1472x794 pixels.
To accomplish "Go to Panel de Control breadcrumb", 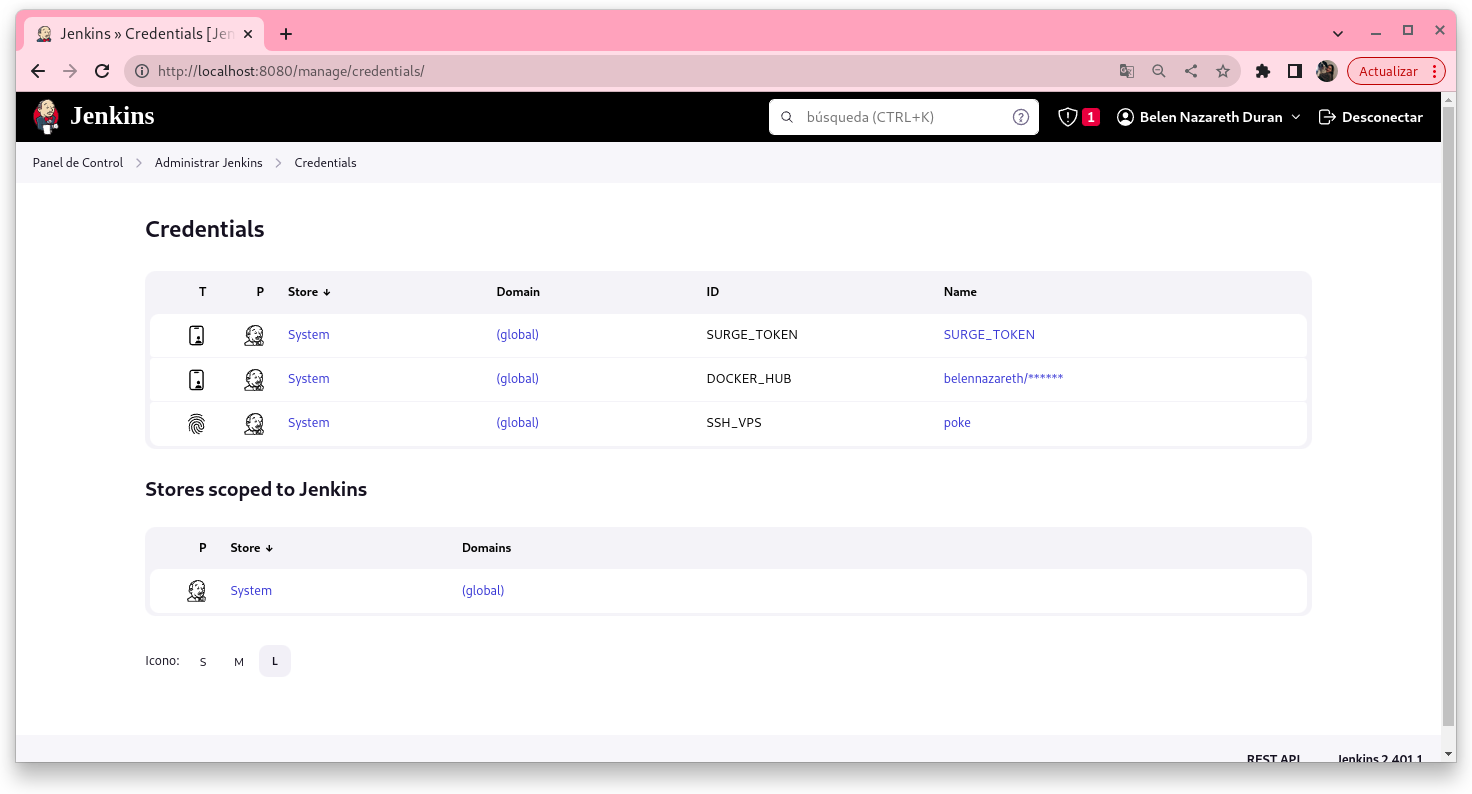I will tap(78, 163).
